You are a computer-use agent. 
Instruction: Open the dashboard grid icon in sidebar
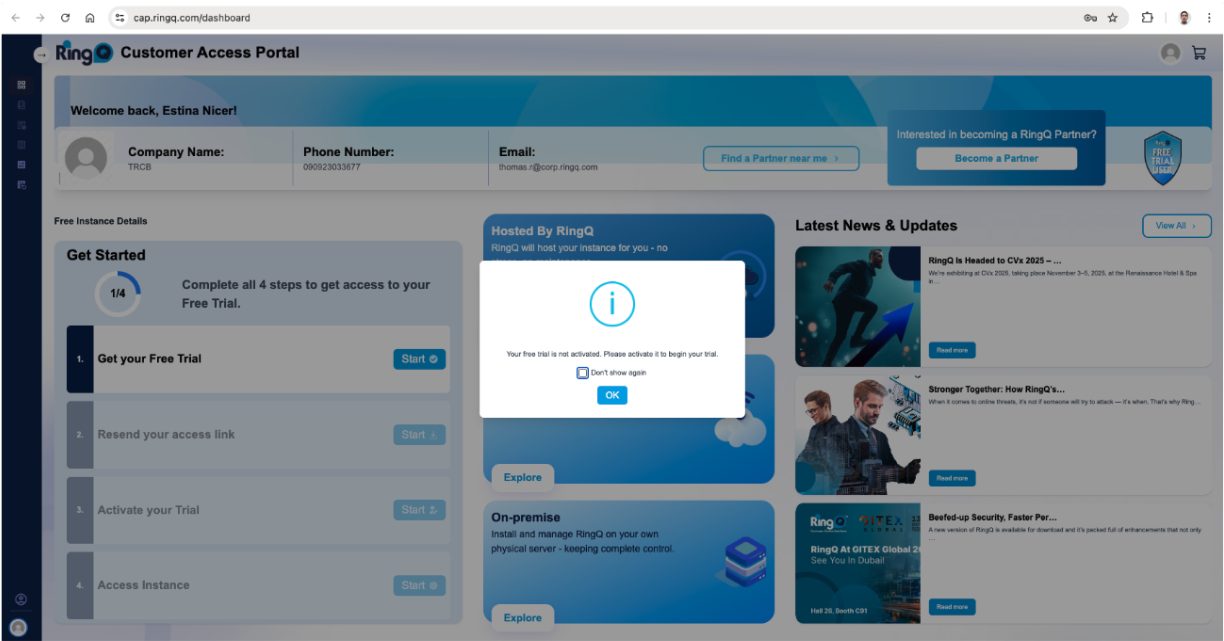pos(21,85)
